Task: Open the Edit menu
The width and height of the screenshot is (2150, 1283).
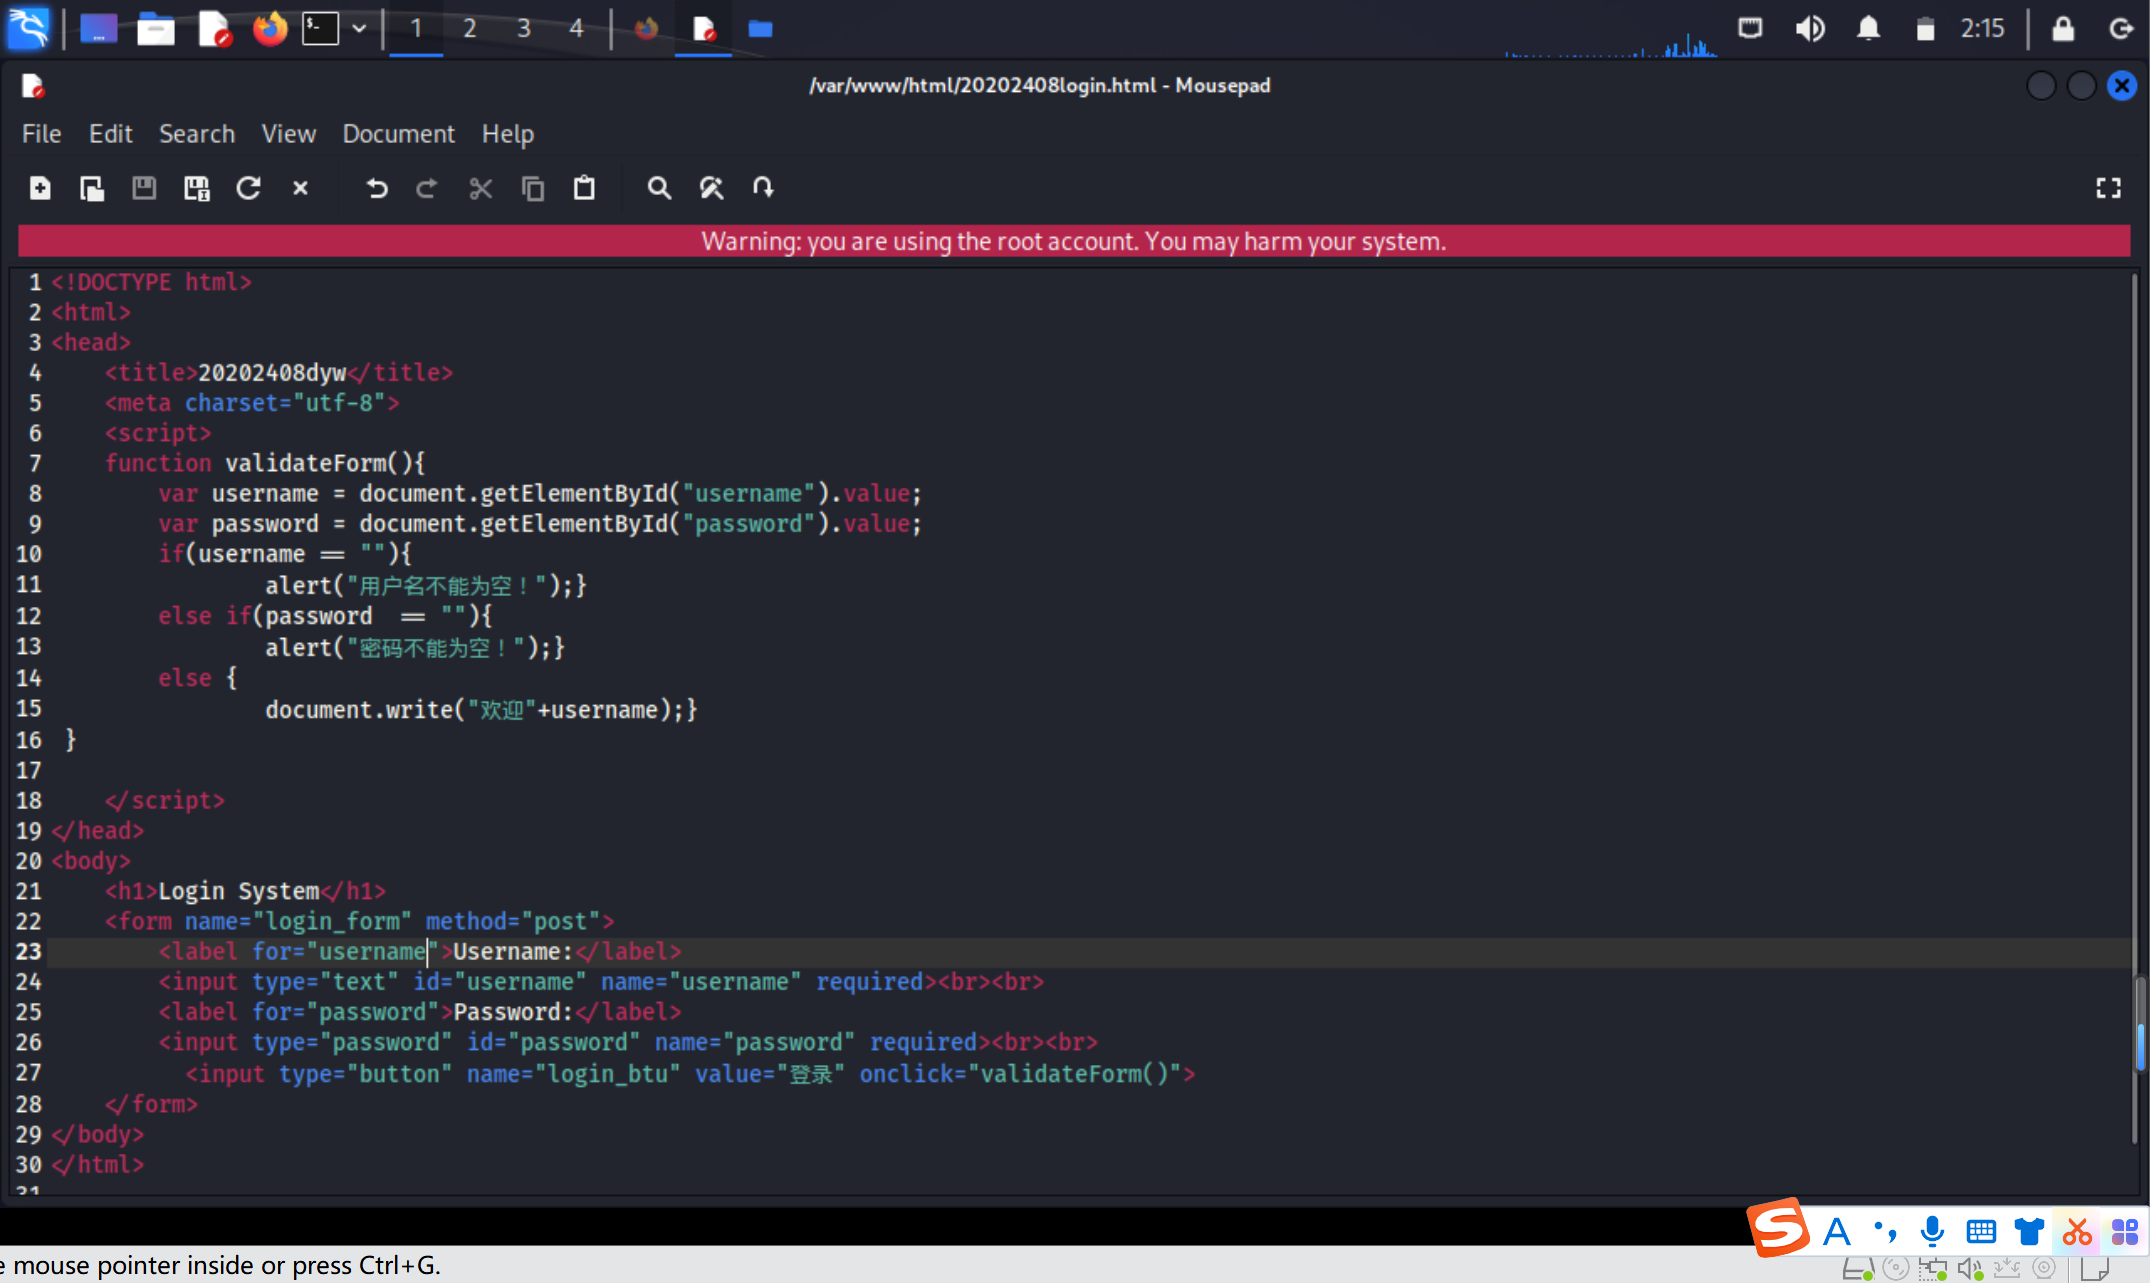Action: [110, 134]
